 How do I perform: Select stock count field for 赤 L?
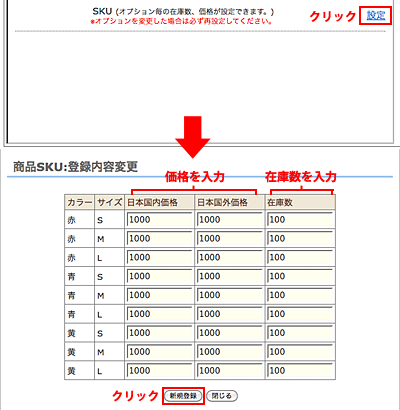[300, 257]
